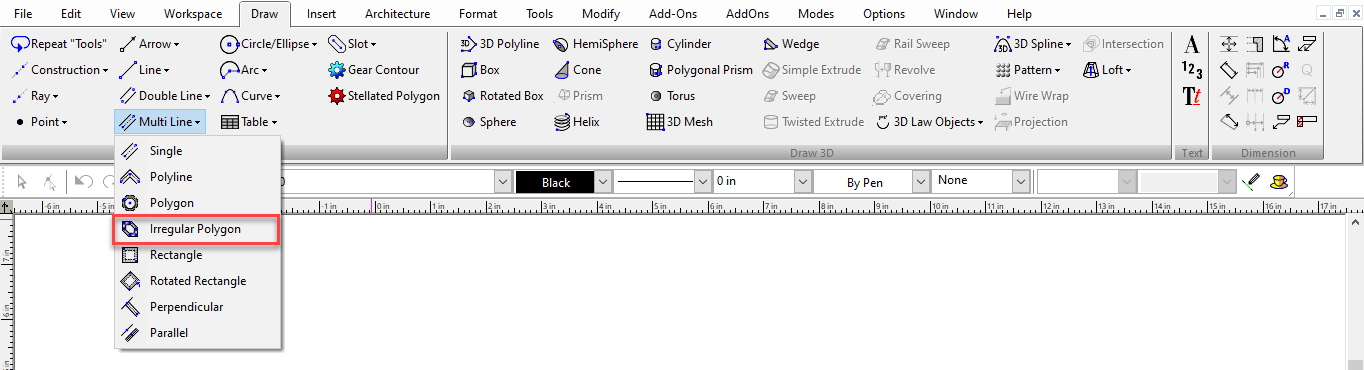Expand the Circle/Ellipse dropdown arrow
This screenshot has width=1364, height=370.
(314, 44)
